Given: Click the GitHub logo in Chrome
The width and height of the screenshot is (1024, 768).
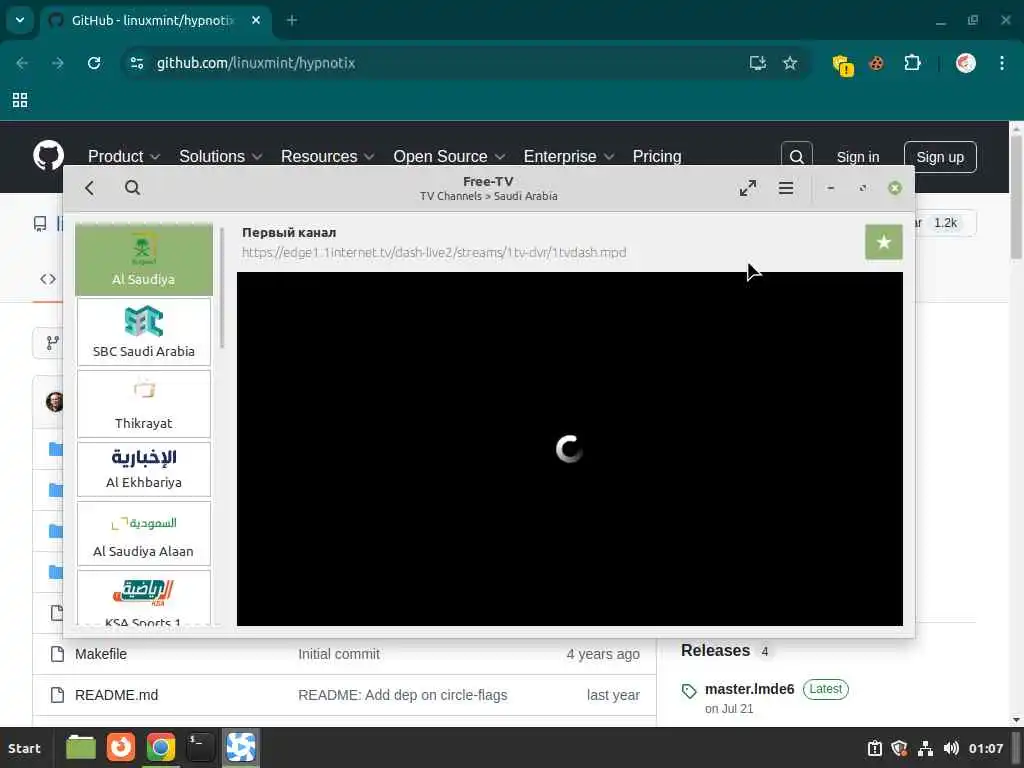Looking at the screenshot, I should (48, 156).
